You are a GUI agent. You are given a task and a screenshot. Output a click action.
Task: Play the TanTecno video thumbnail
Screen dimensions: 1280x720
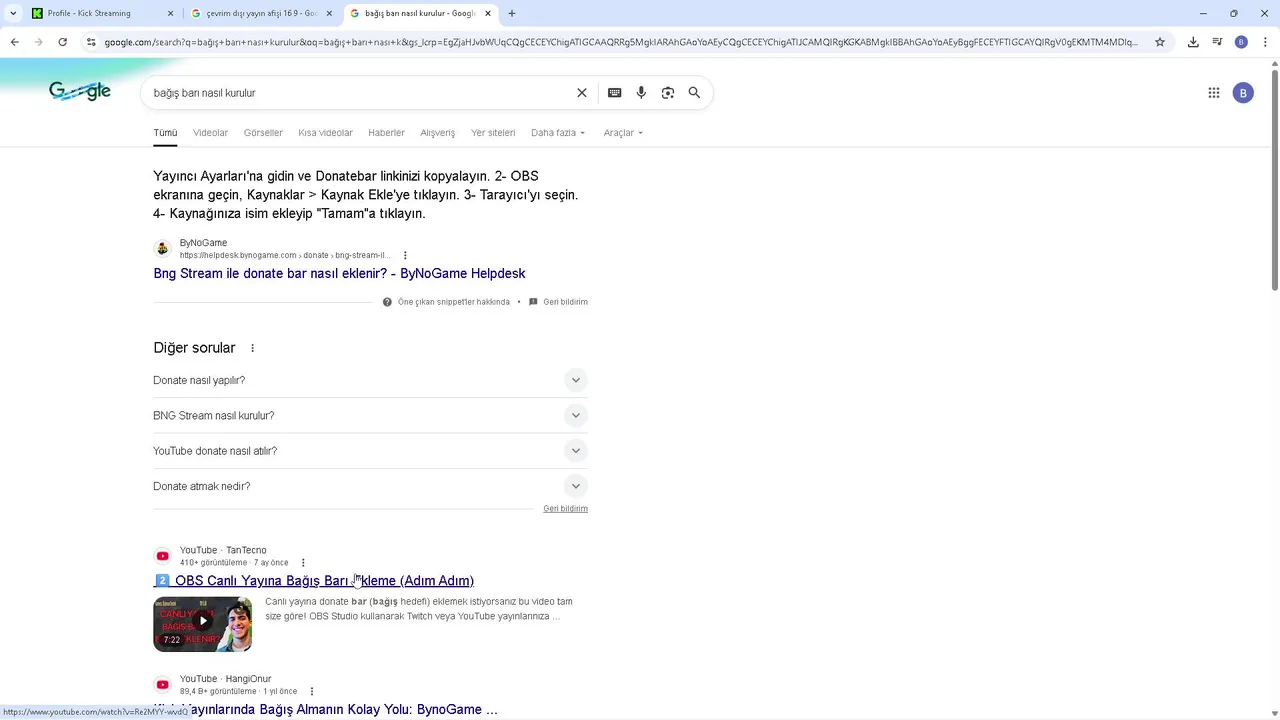pyautogui.click(x=202, y=624)
